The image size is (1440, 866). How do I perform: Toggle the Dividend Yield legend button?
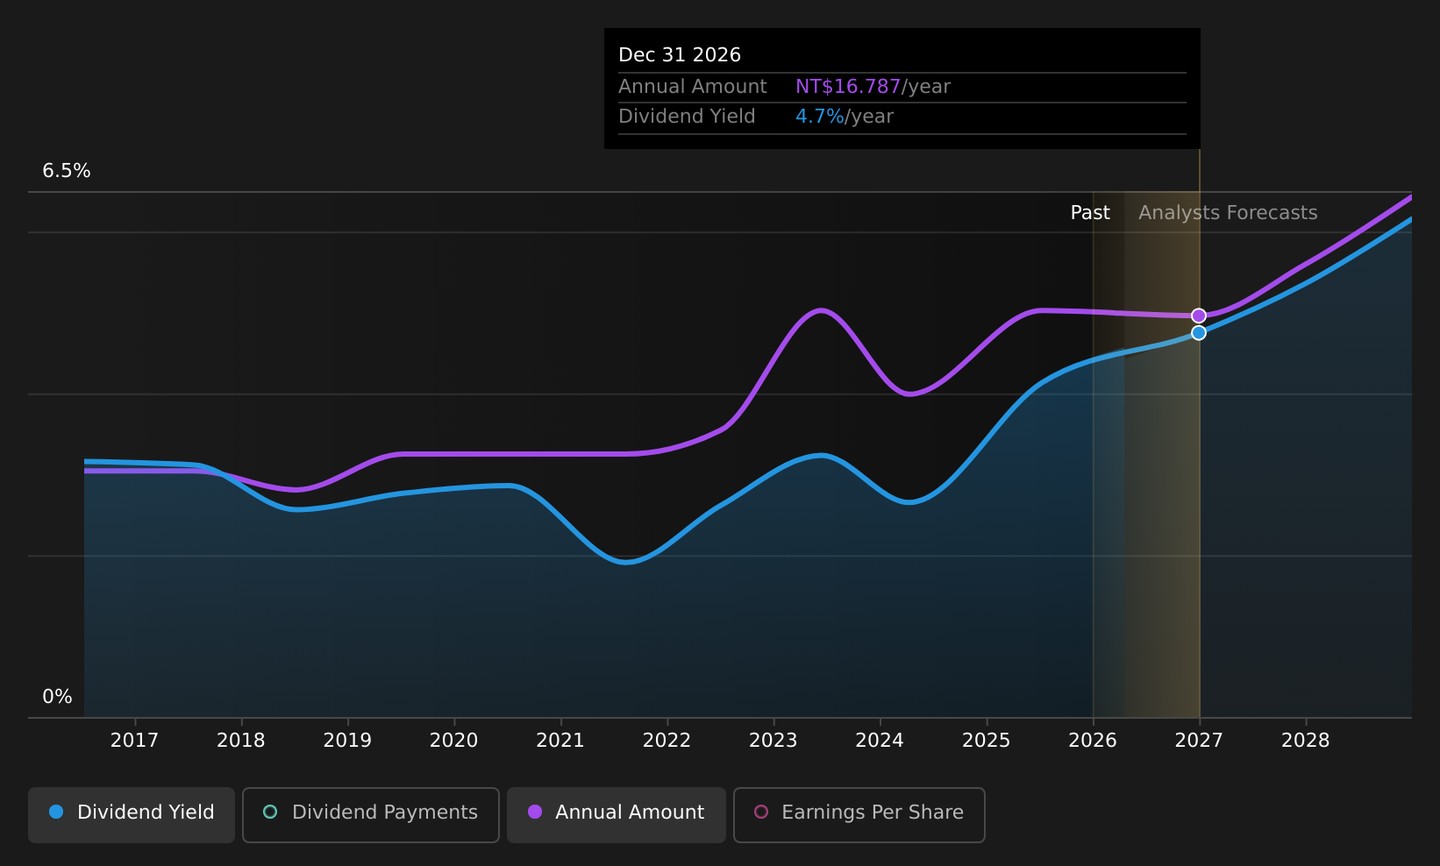pyautogui.click(x=131, y=814)
